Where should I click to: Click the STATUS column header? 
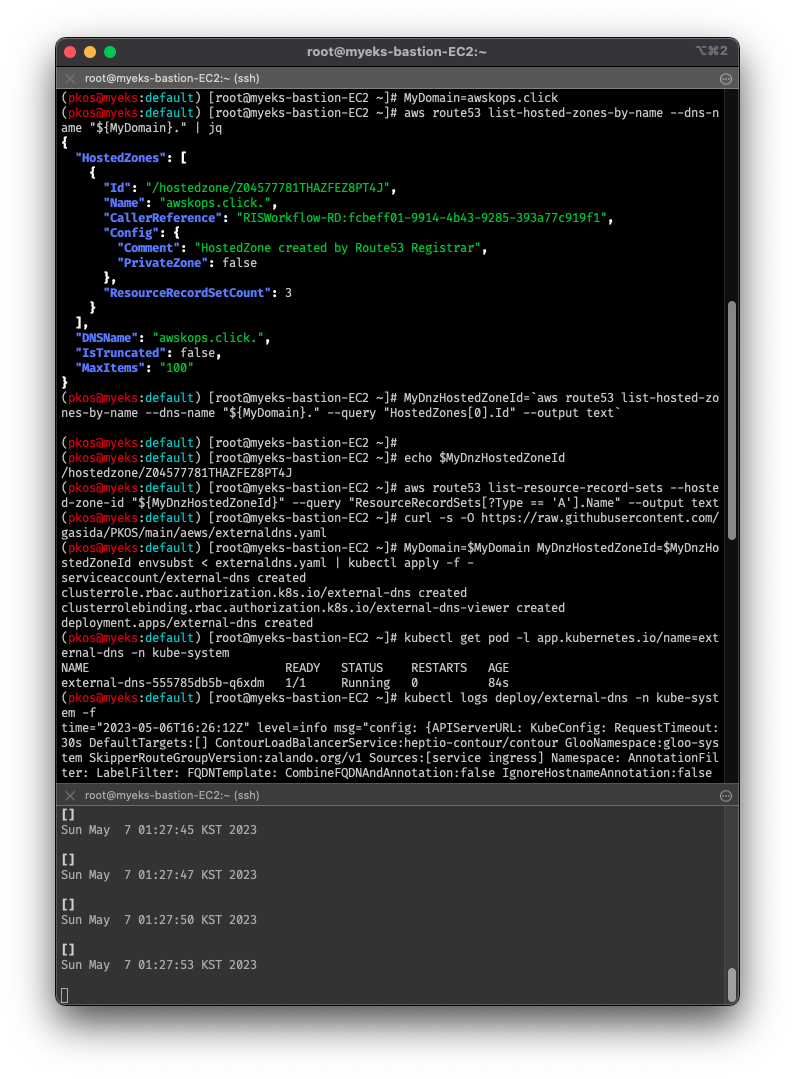point(362,668)
